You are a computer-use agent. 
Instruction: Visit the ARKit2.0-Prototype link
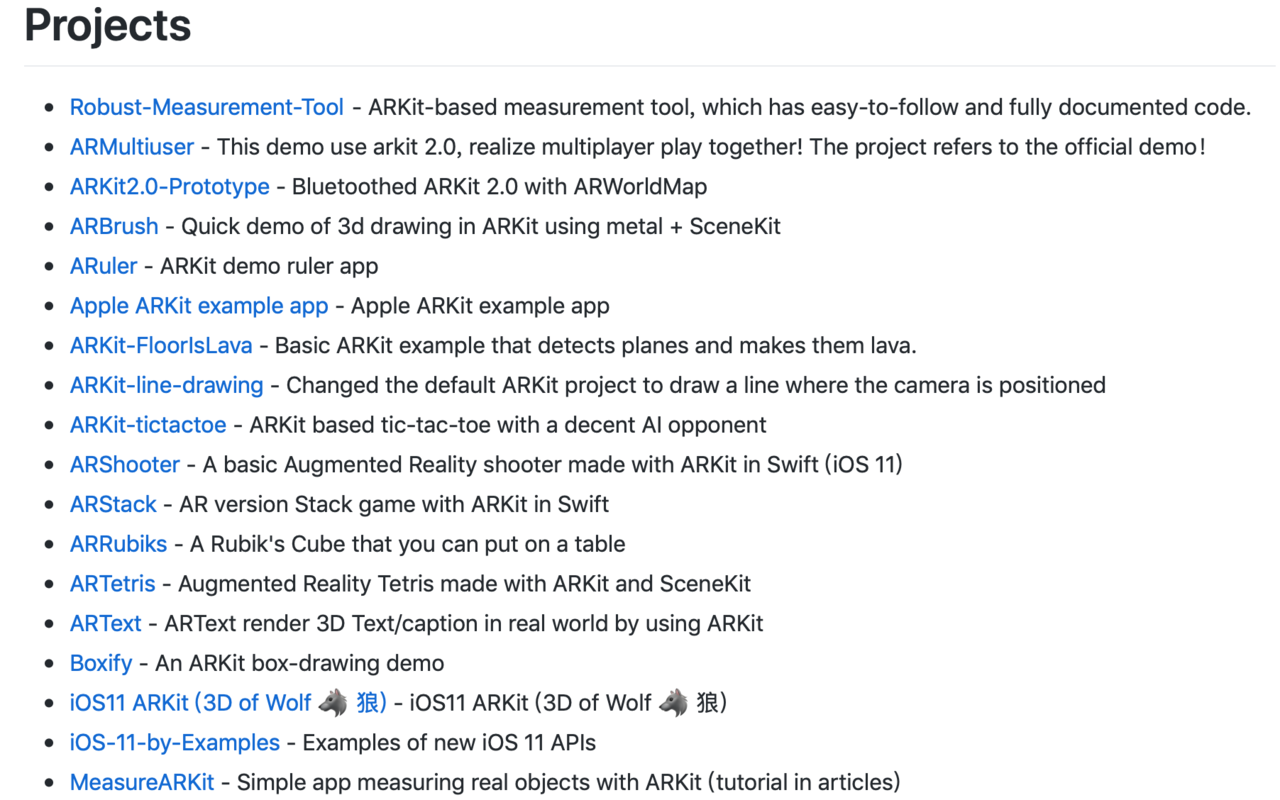point(170,187)
